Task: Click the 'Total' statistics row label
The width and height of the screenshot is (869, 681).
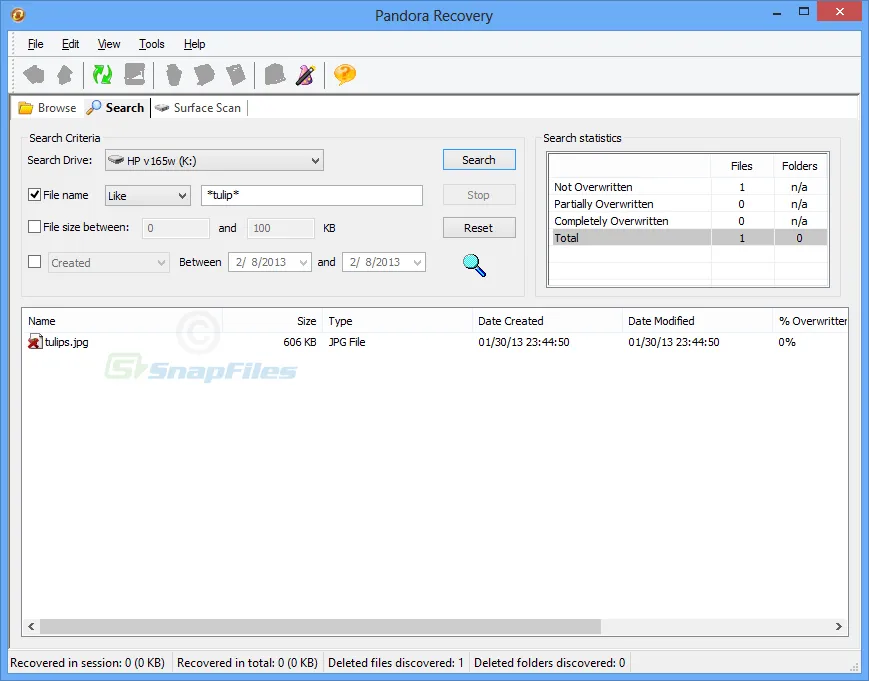Action: coord(566,238)
